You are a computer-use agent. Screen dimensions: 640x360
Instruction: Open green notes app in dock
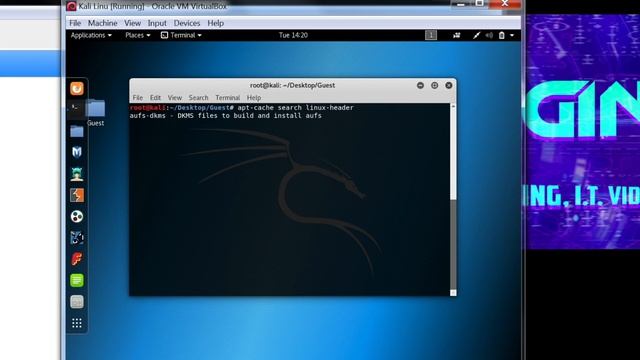tap(77, 280)
